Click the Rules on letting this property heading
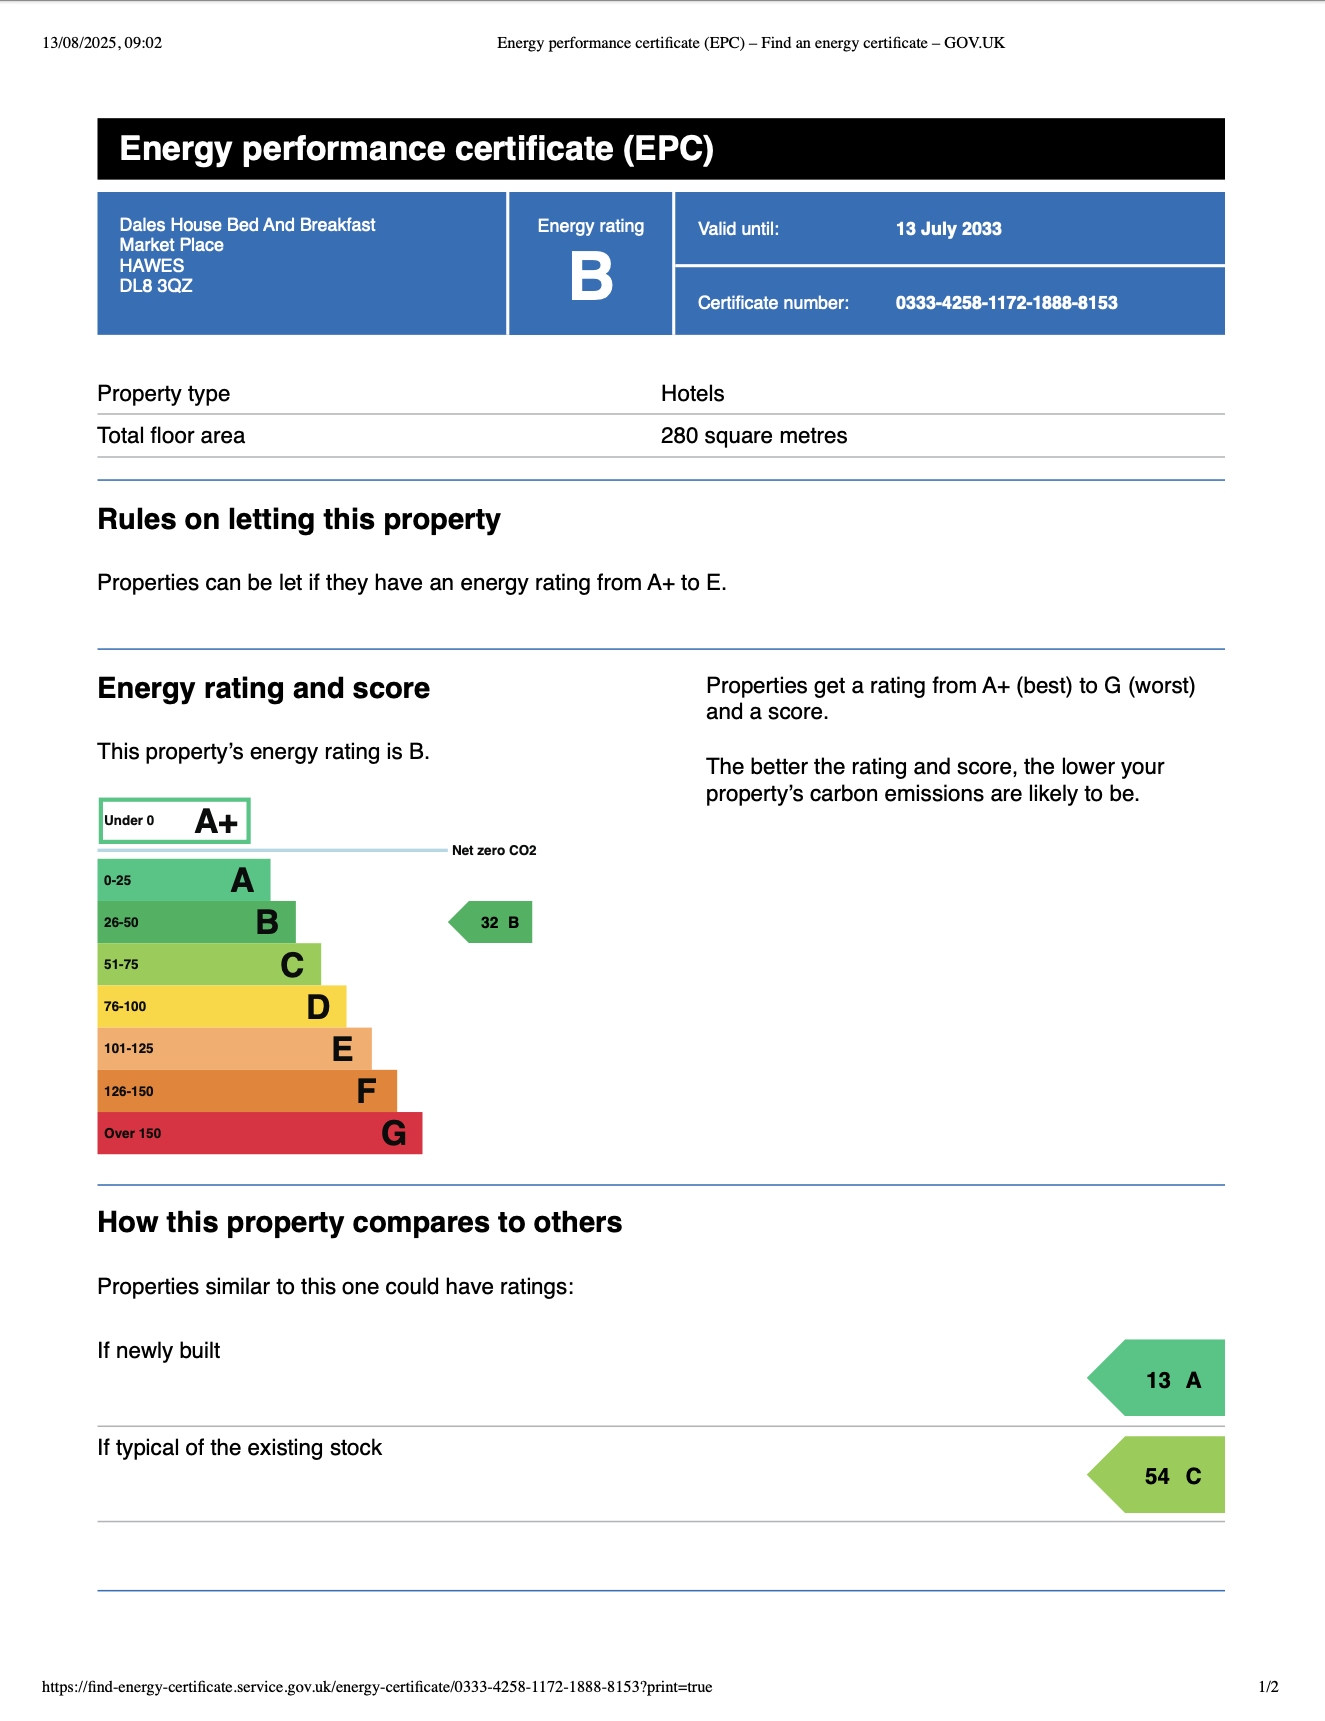1325x1721 pixels. coord(299,520)
